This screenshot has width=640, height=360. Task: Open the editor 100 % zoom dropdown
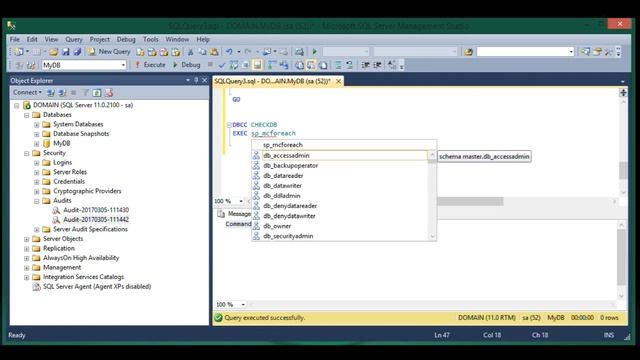click(241, 201)
